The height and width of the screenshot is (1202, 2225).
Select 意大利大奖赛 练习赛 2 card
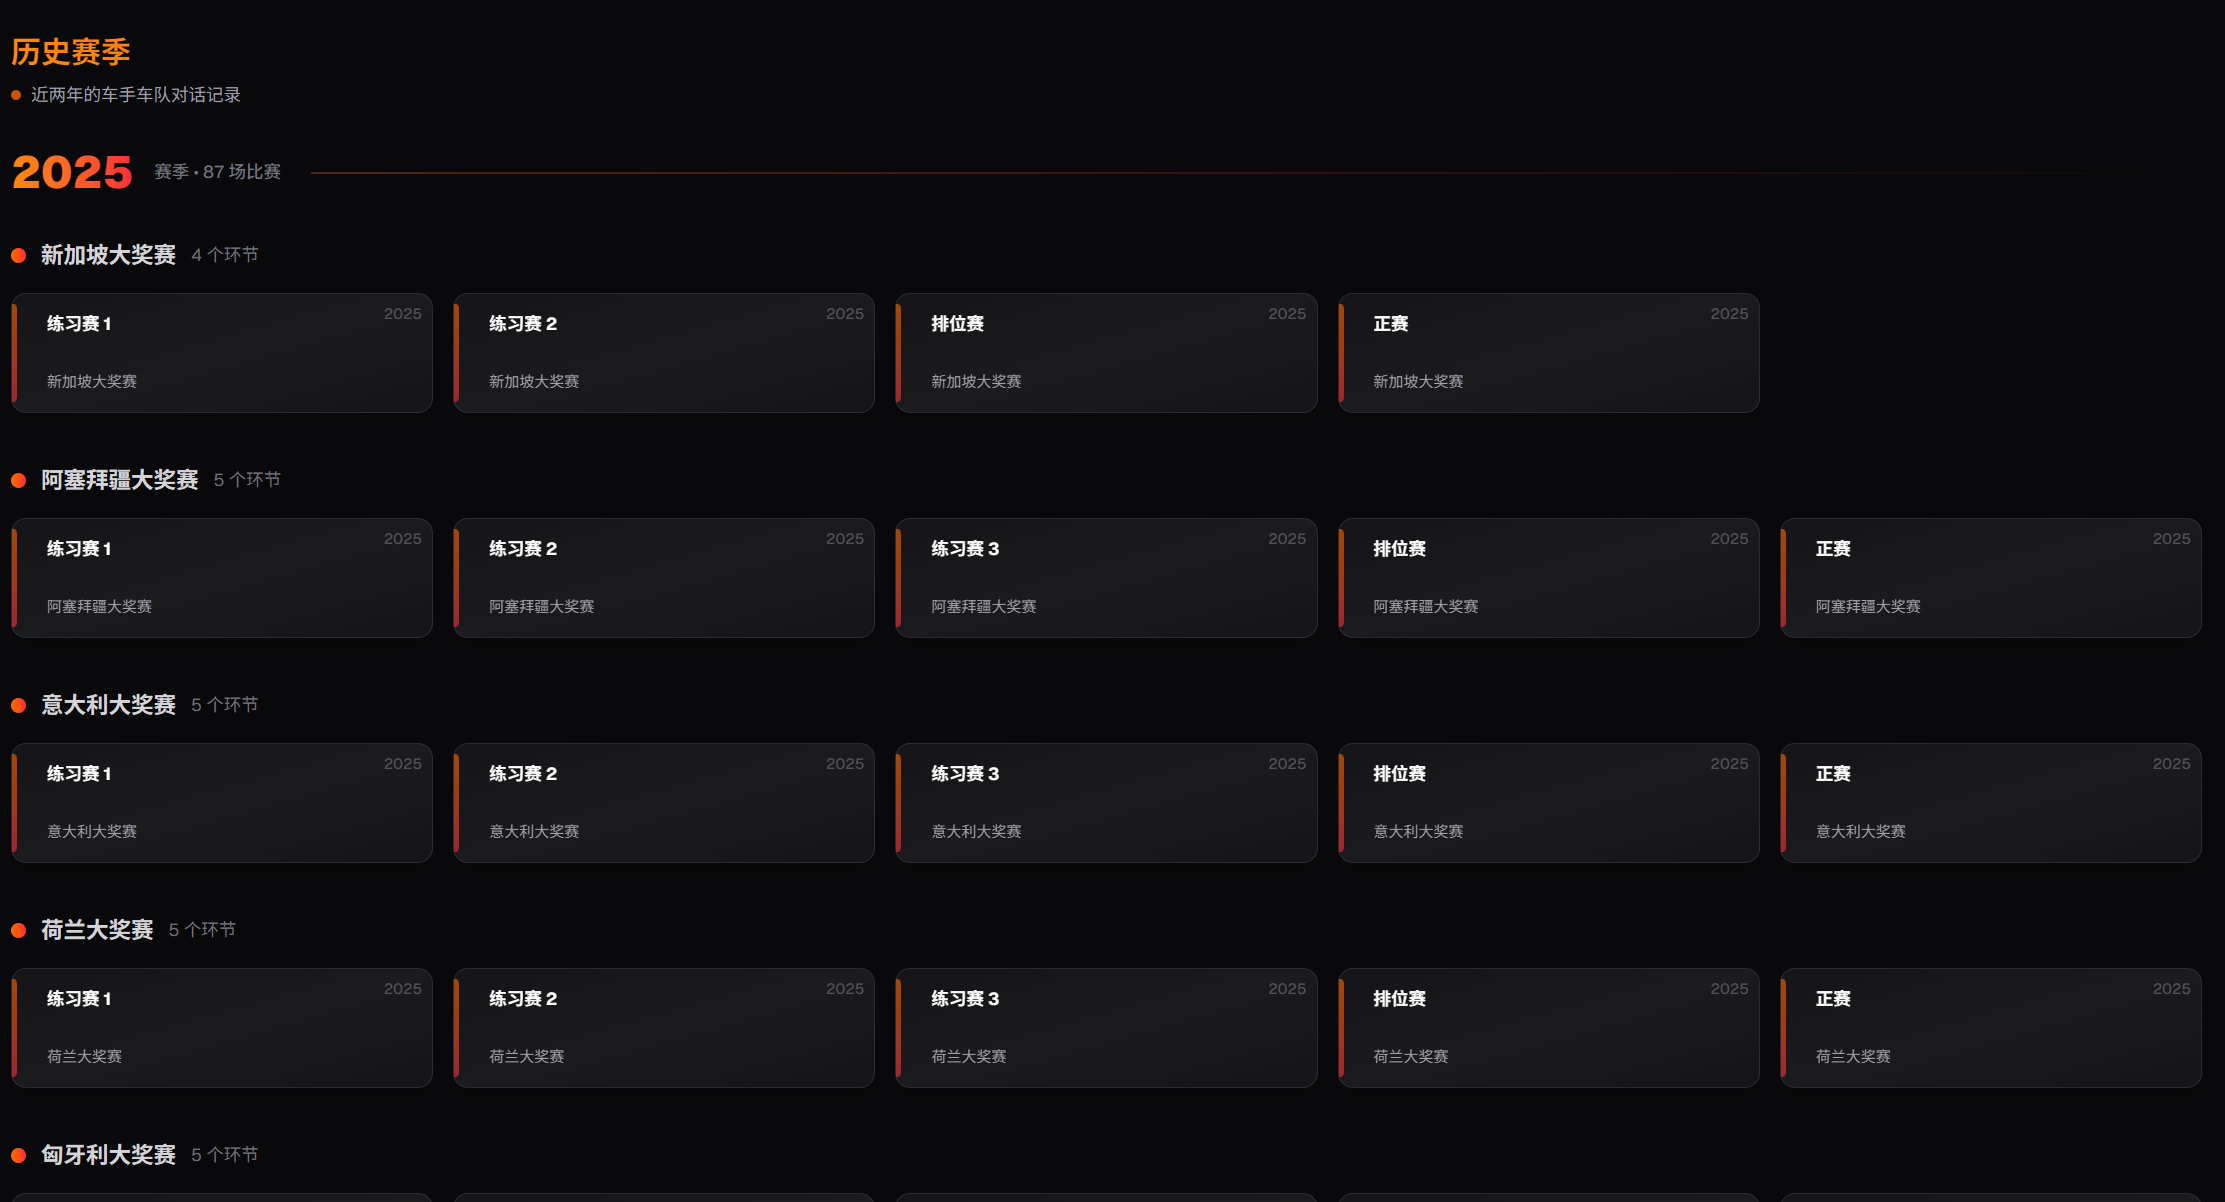click(664, 803)
